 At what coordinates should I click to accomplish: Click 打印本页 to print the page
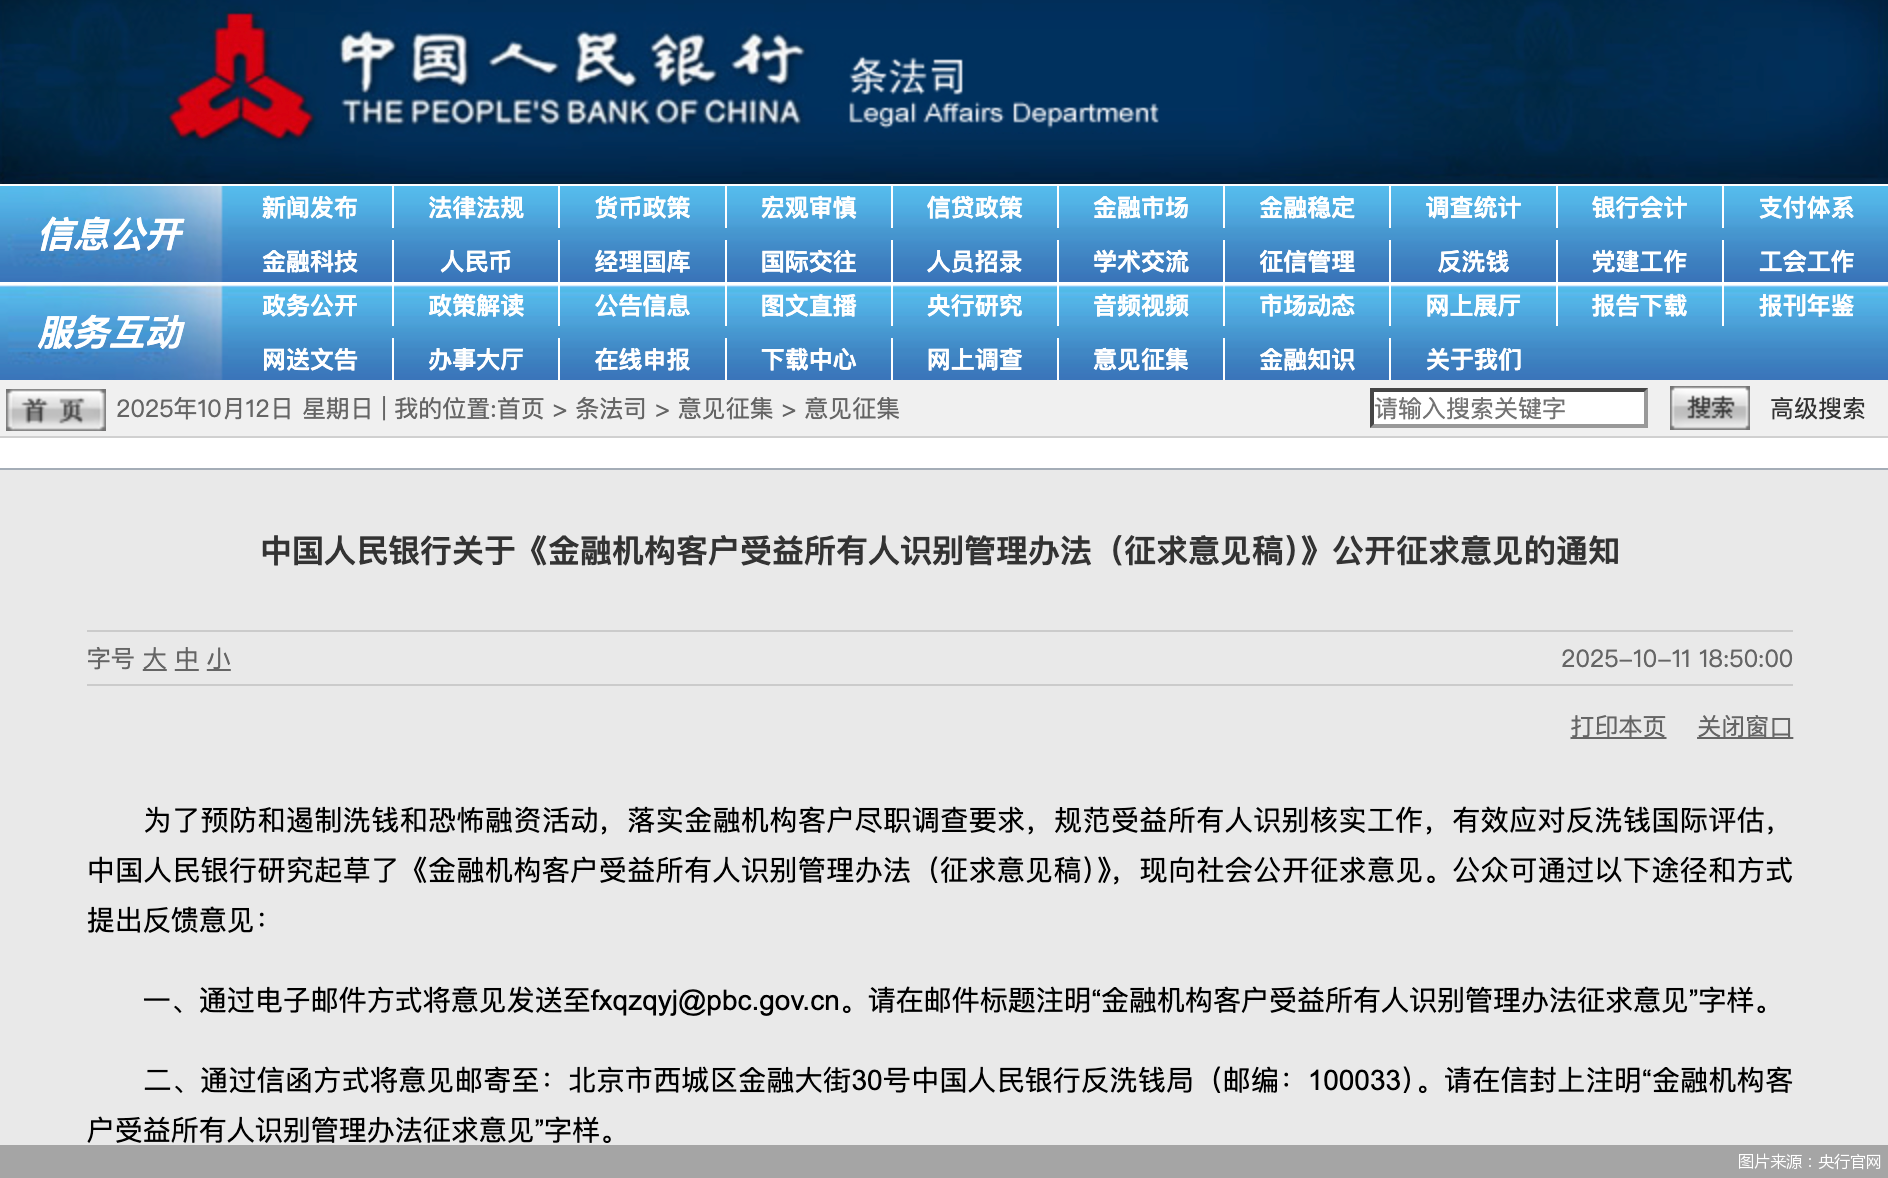click(x=1617, y=727)
